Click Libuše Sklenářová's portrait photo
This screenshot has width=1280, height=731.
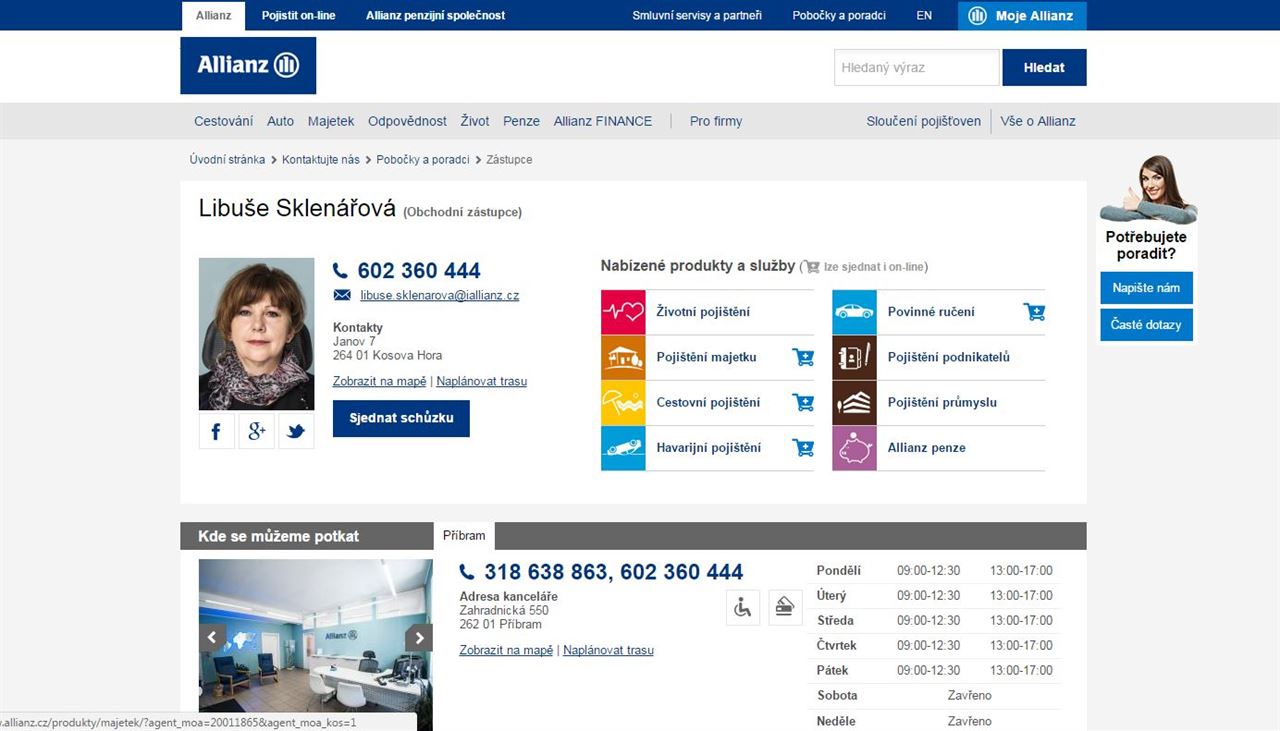[256, 334]
